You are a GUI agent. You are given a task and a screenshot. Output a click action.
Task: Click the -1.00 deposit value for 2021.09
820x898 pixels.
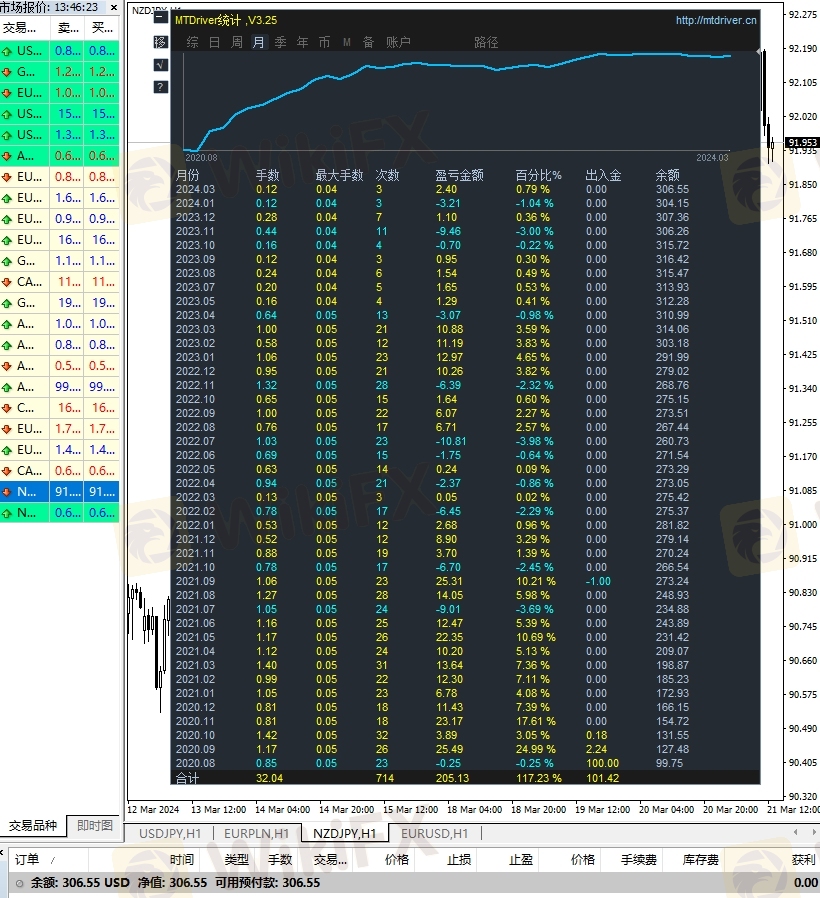(598, 581)
